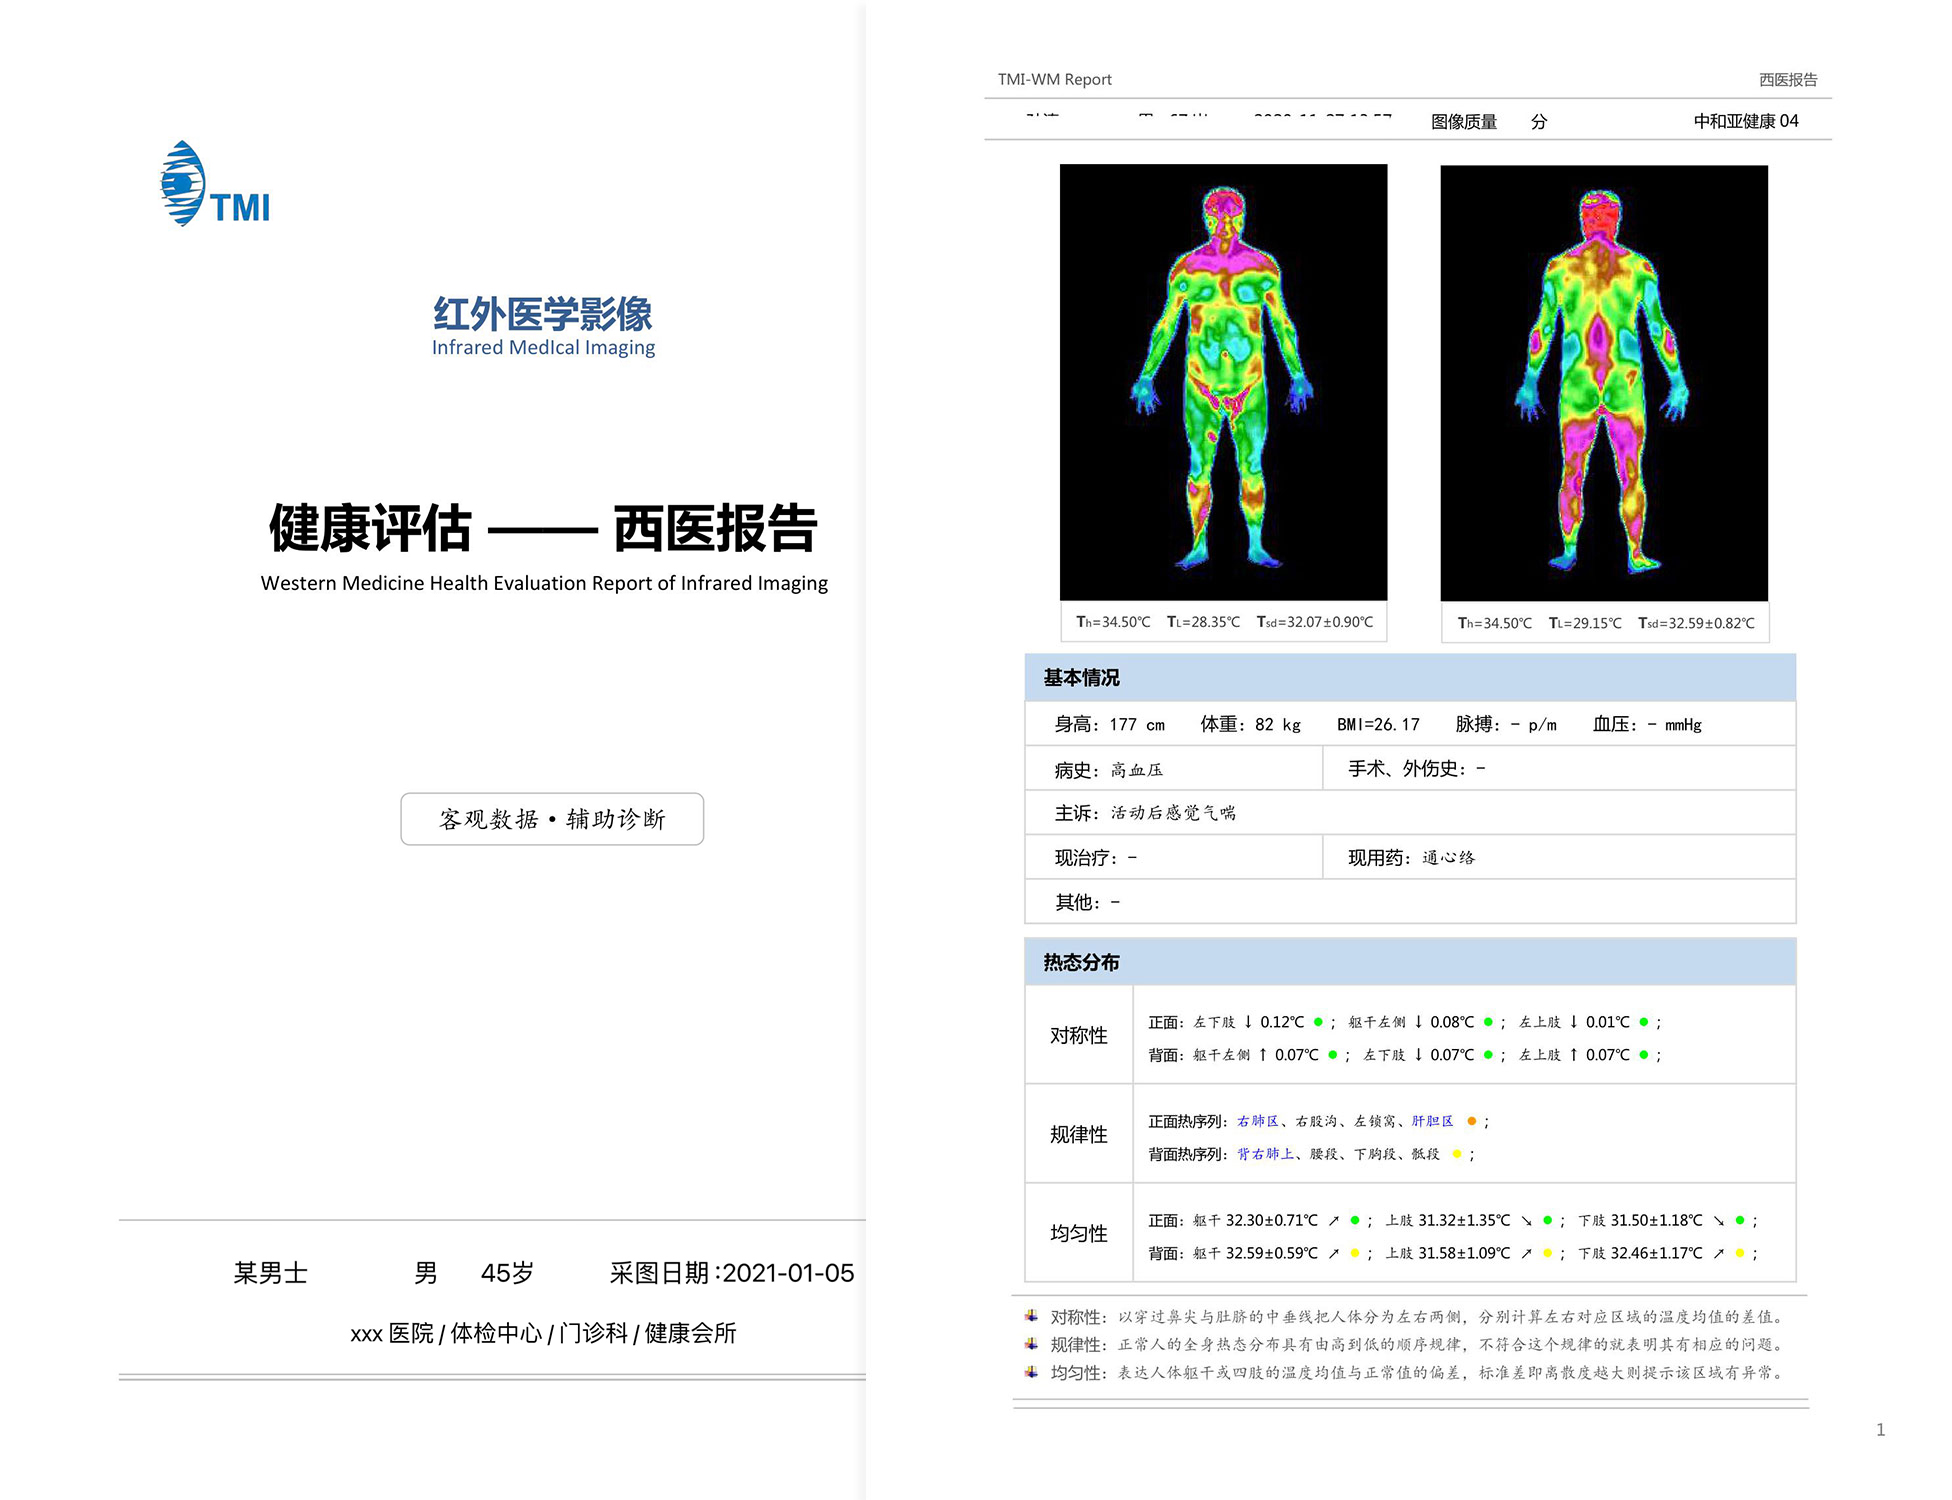Viewport: 1952px width, 1500px height.
Task: Click the age 45岁
Action: [507, 1273]
